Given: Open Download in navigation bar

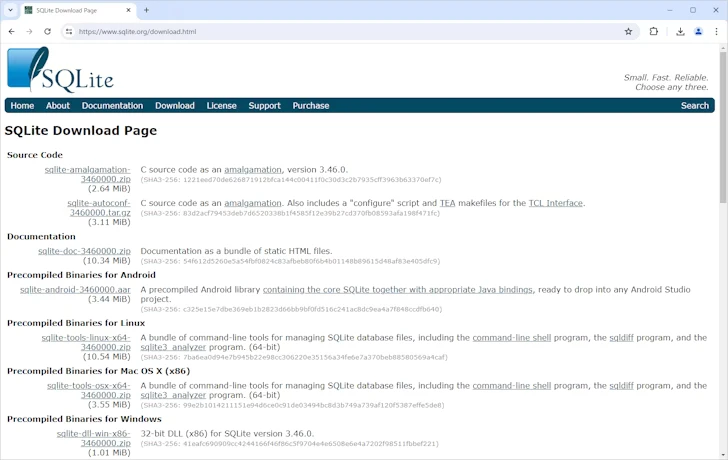Looking at the screenshot, I should pyautogui.click(x=175, y=105).
